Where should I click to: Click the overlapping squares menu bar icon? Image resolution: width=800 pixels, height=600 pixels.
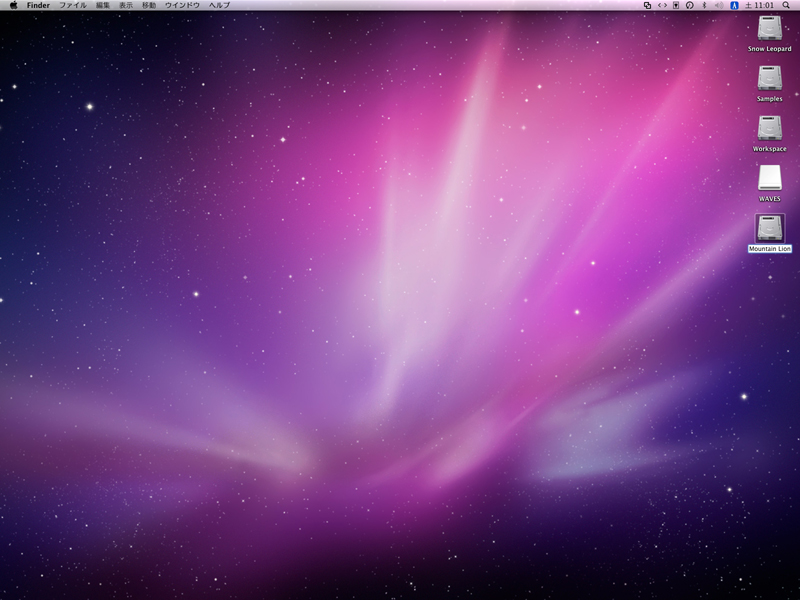(x=647, y=5)
